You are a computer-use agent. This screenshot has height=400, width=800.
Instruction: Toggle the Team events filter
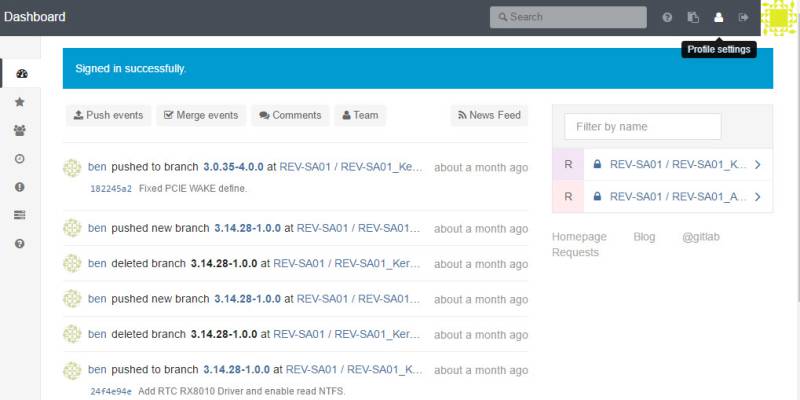click(x=360, y=115)
